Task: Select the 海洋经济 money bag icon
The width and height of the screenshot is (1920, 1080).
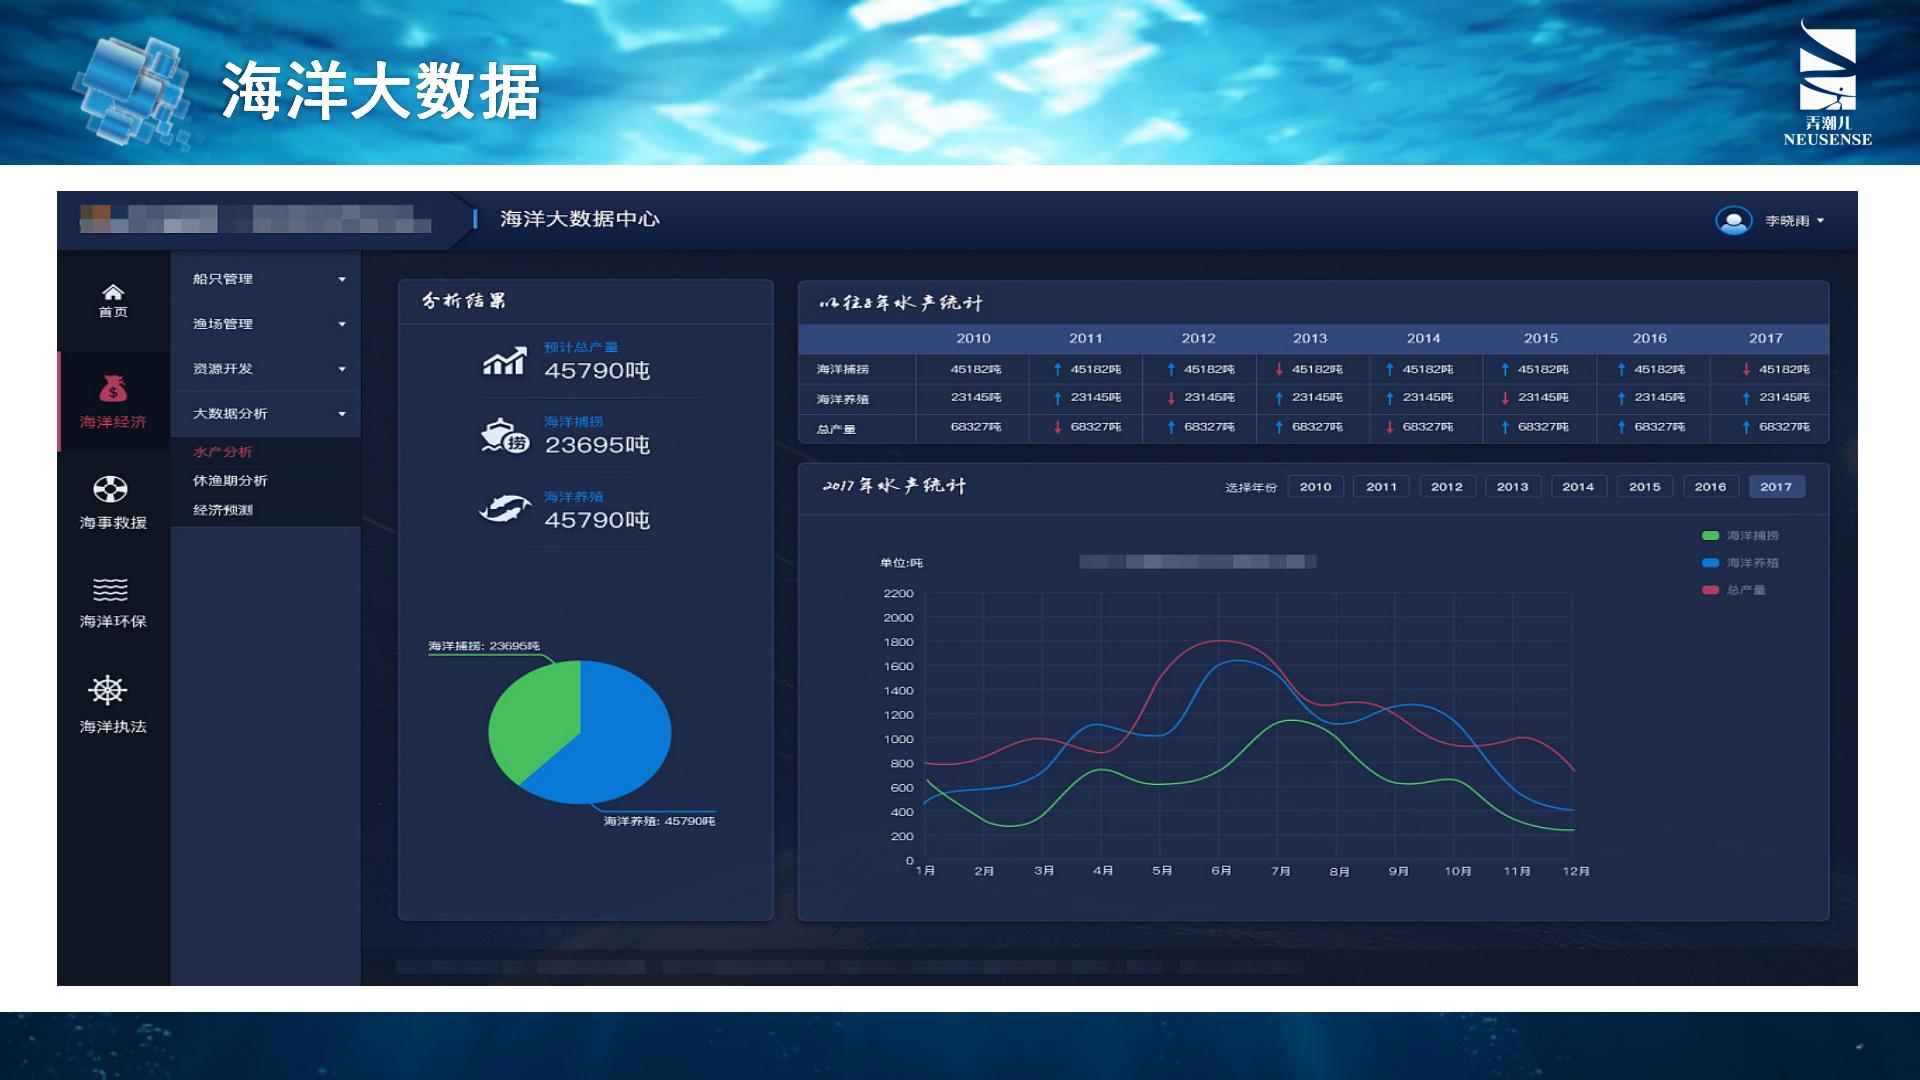Action: click(113, 388)
